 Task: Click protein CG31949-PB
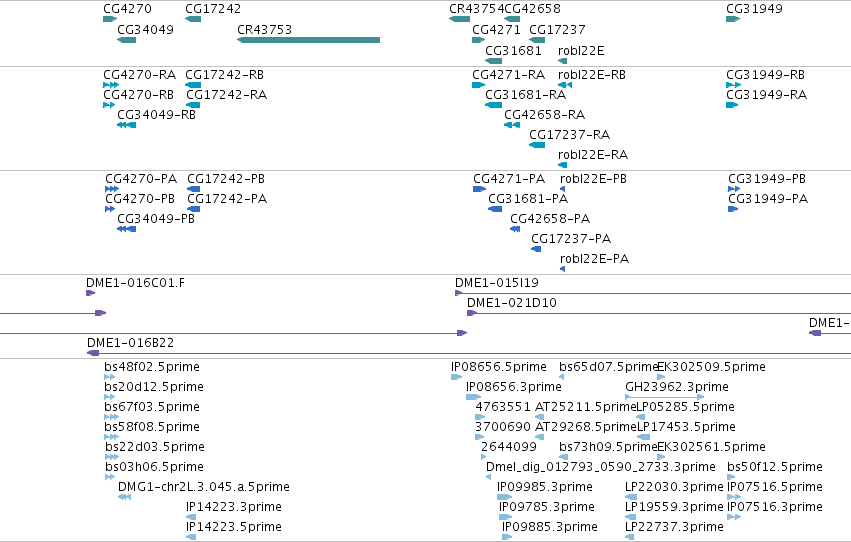(767, 178)
